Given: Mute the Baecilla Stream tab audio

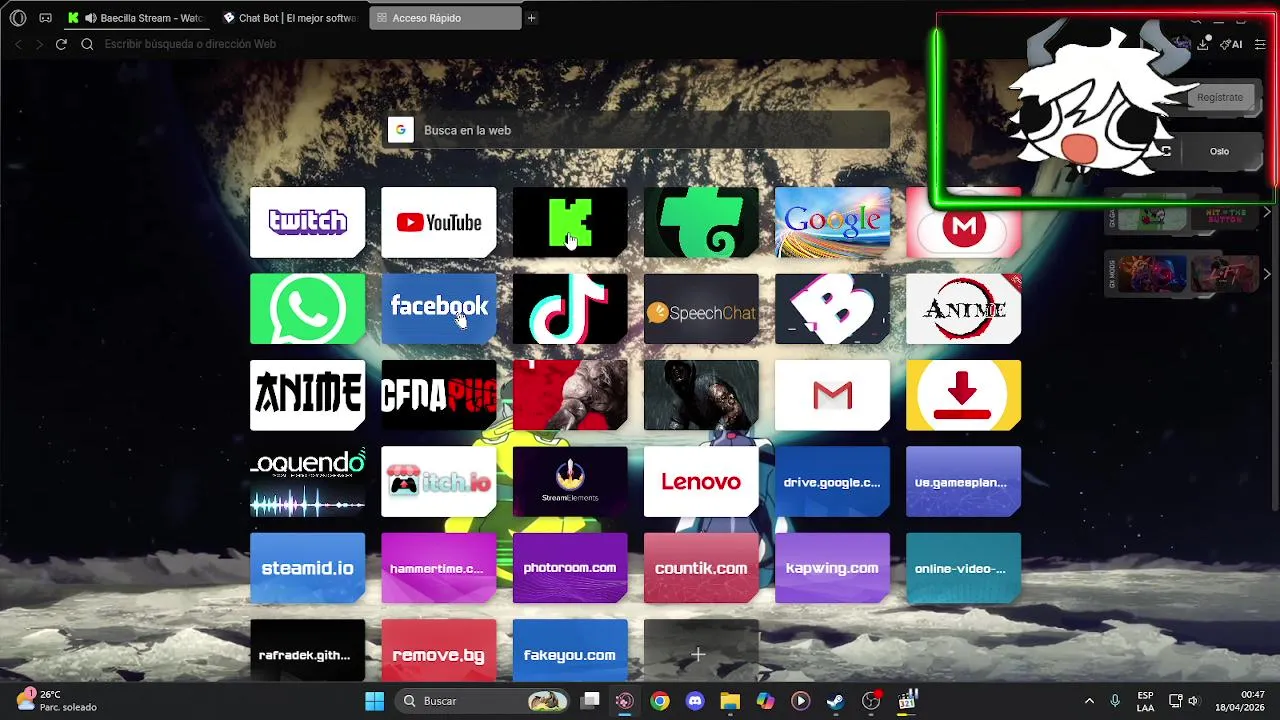Looking at the screenshot, I should point(91,18).
